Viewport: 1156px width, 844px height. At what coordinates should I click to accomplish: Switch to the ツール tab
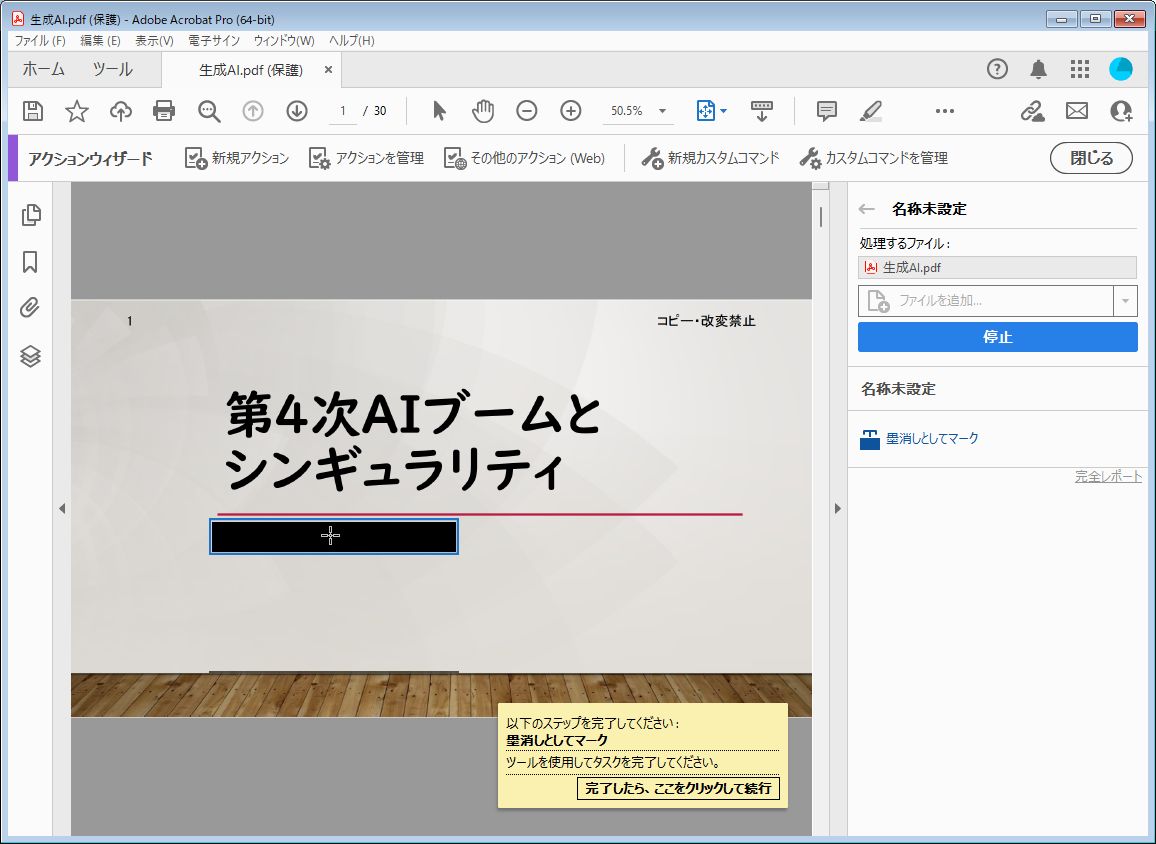113,69
